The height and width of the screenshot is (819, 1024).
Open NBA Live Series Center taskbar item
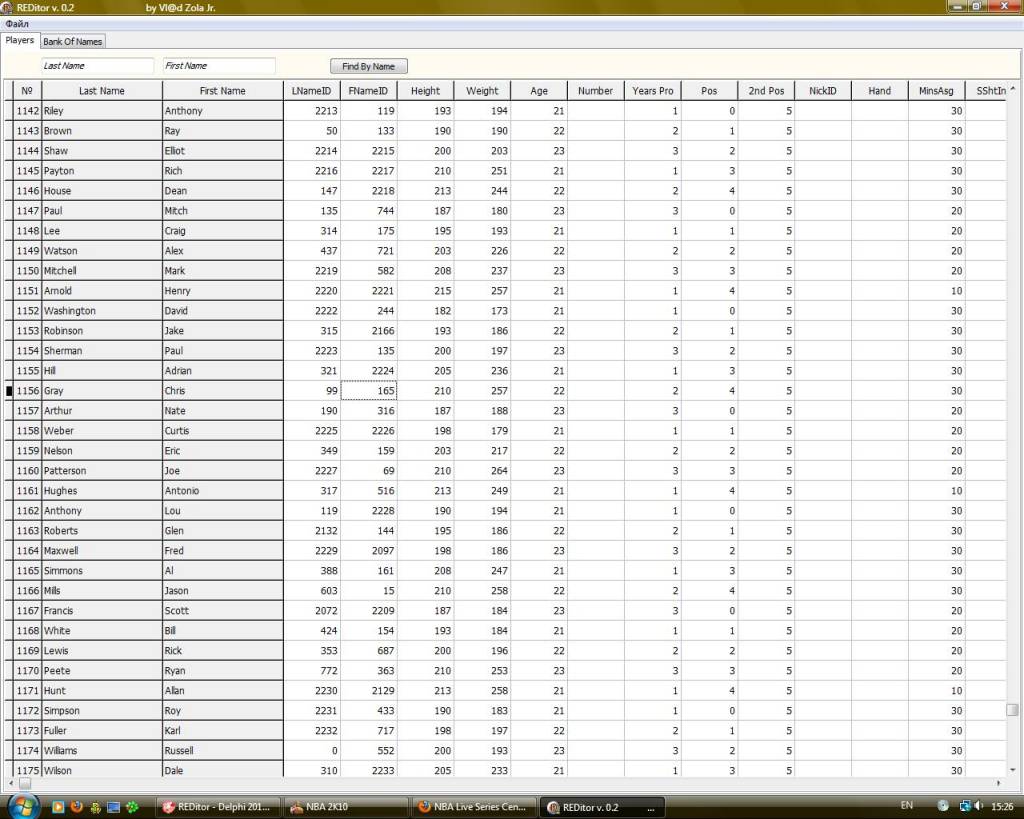(x=474, y=807)
